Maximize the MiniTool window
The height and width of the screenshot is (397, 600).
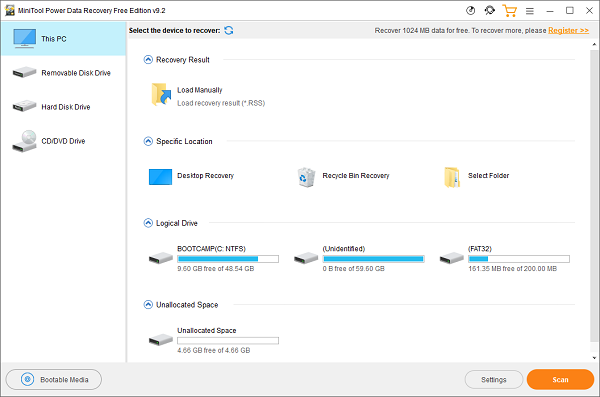pyautogui.click(x=570, y=10)
